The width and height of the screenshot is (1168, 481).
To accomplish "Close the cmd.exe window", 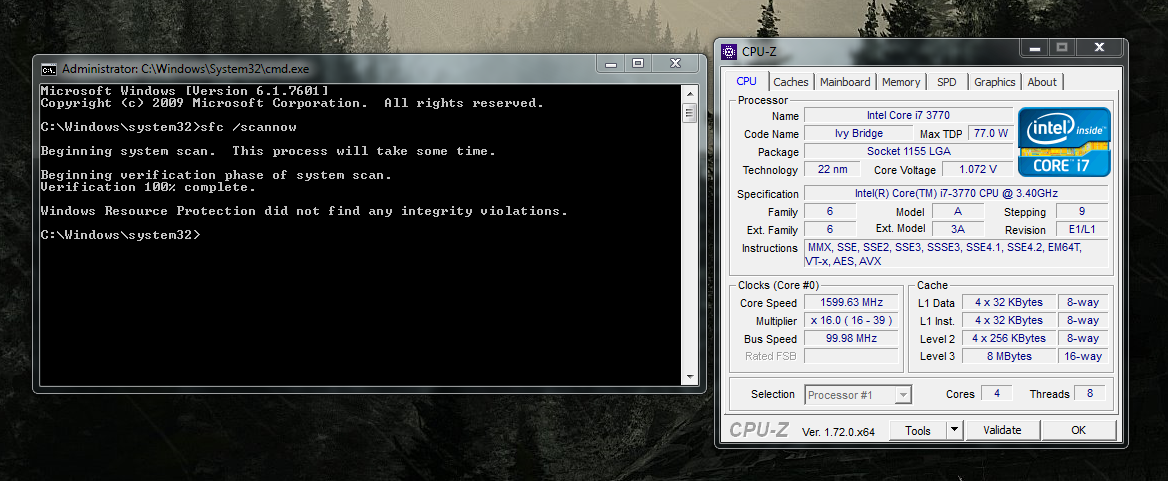I will click(x=675, y=64).
